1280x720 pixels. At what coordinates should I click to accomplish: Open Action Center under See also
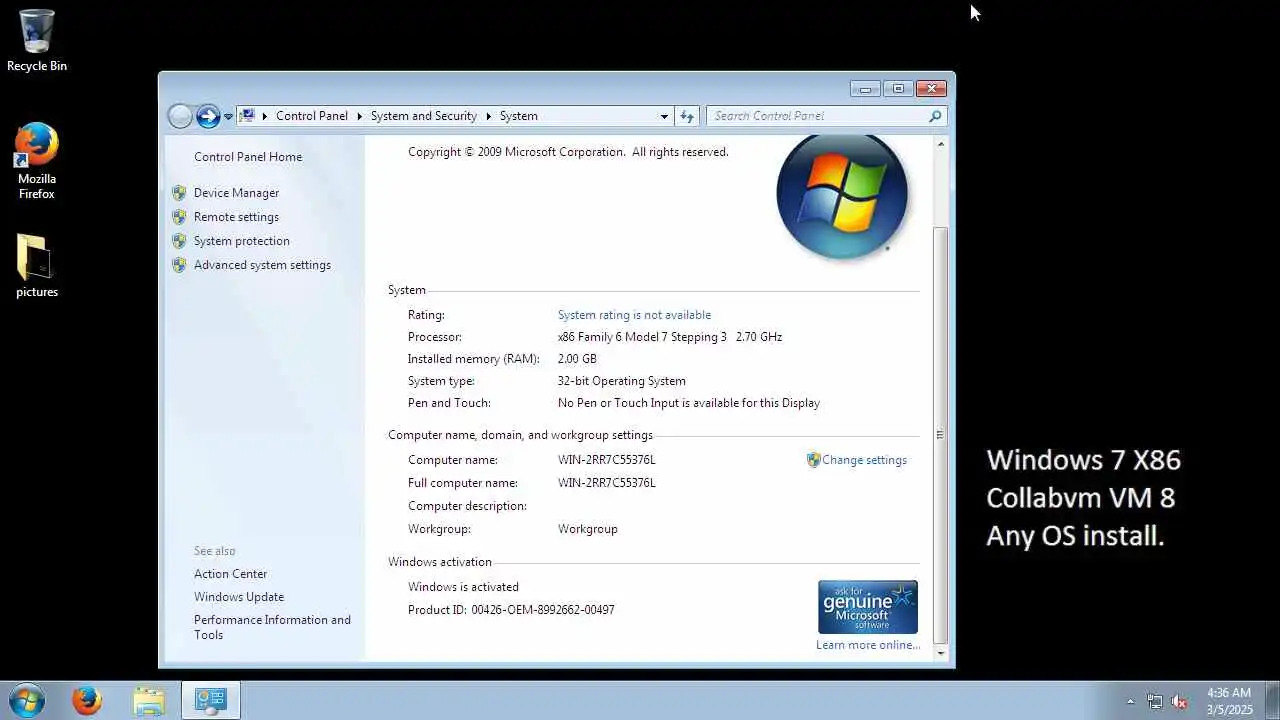pyautogui.click(x=230, y=574)
